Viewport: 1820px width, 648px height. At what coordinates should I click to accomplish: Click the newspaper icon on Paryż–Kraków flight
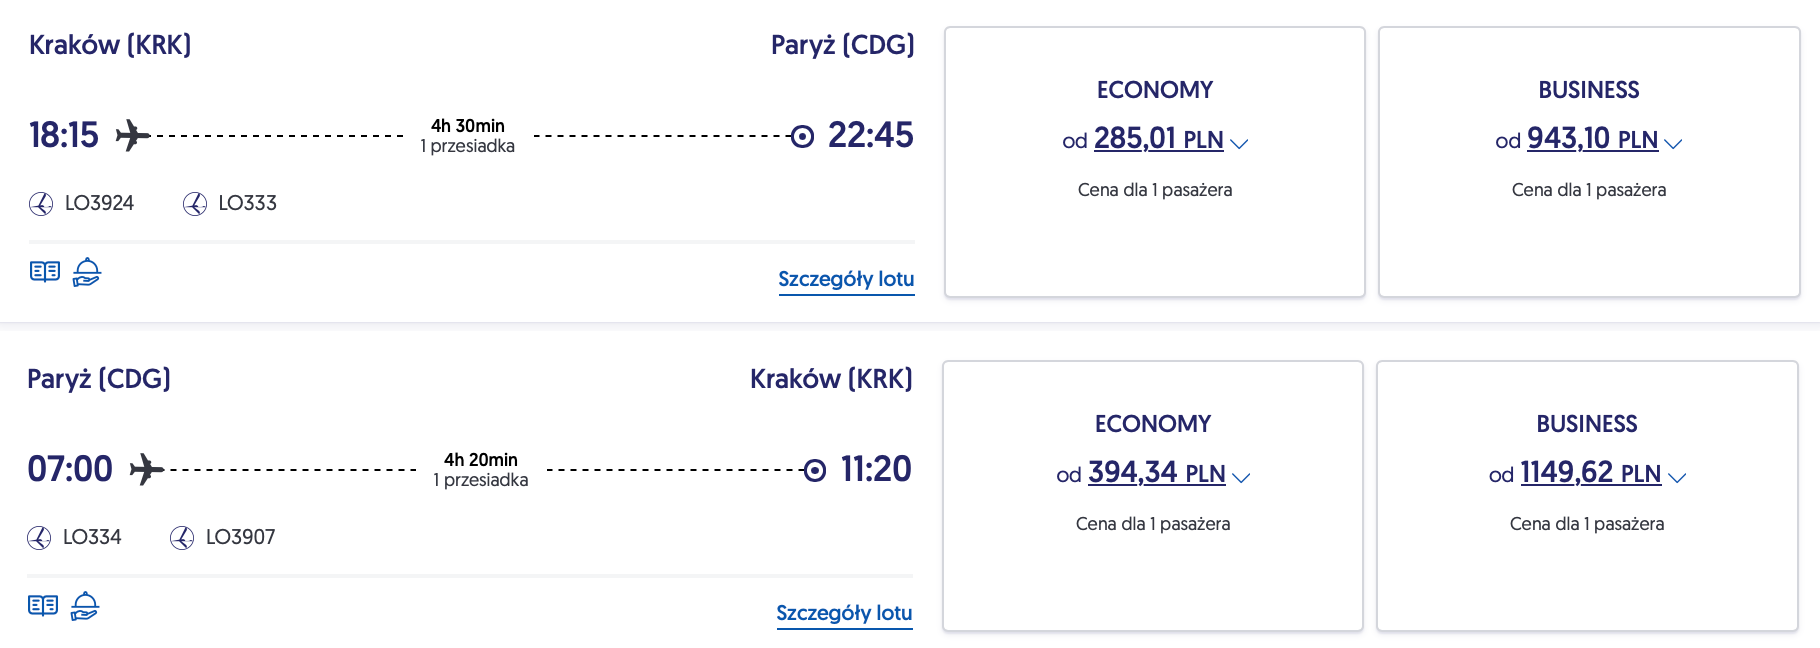[43, 606]
